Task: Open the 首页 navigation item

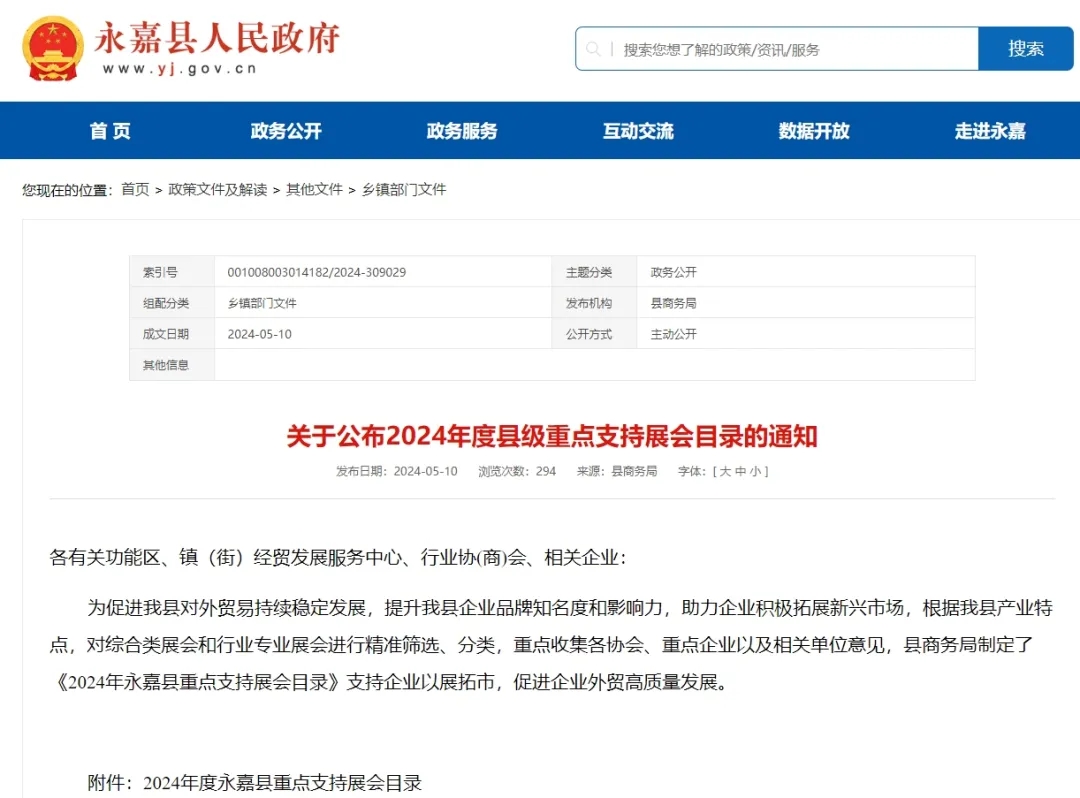Action: (x=110, y=131)
